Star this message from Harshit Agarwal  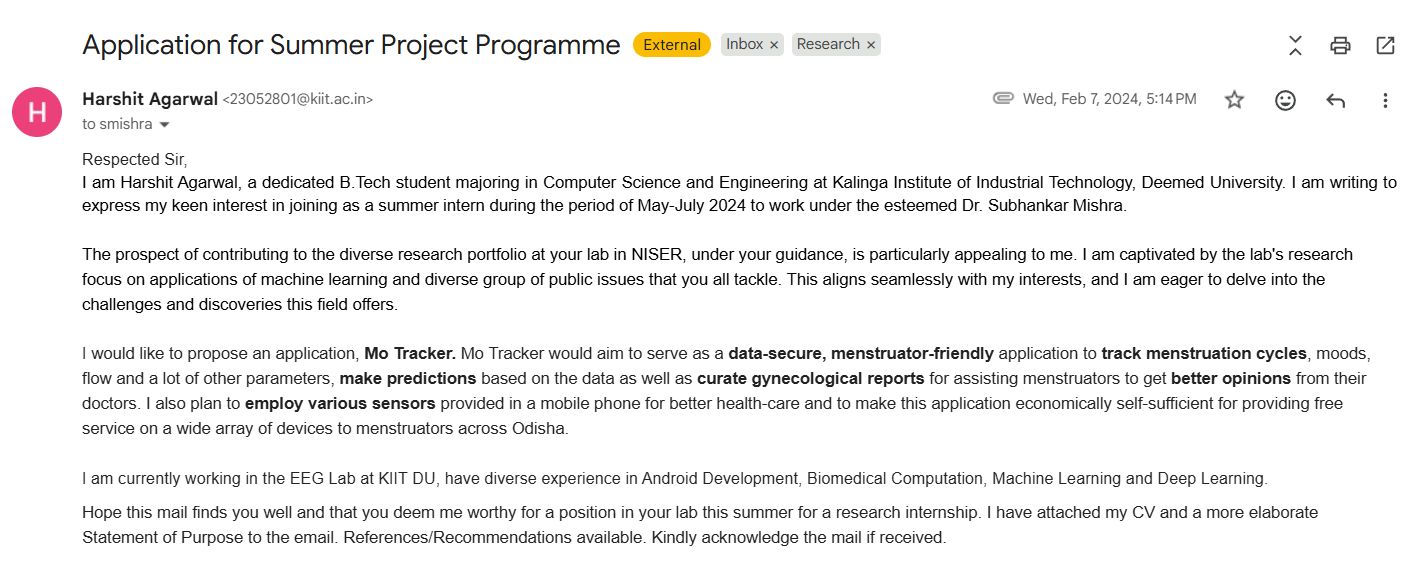tap(1234, 99)
